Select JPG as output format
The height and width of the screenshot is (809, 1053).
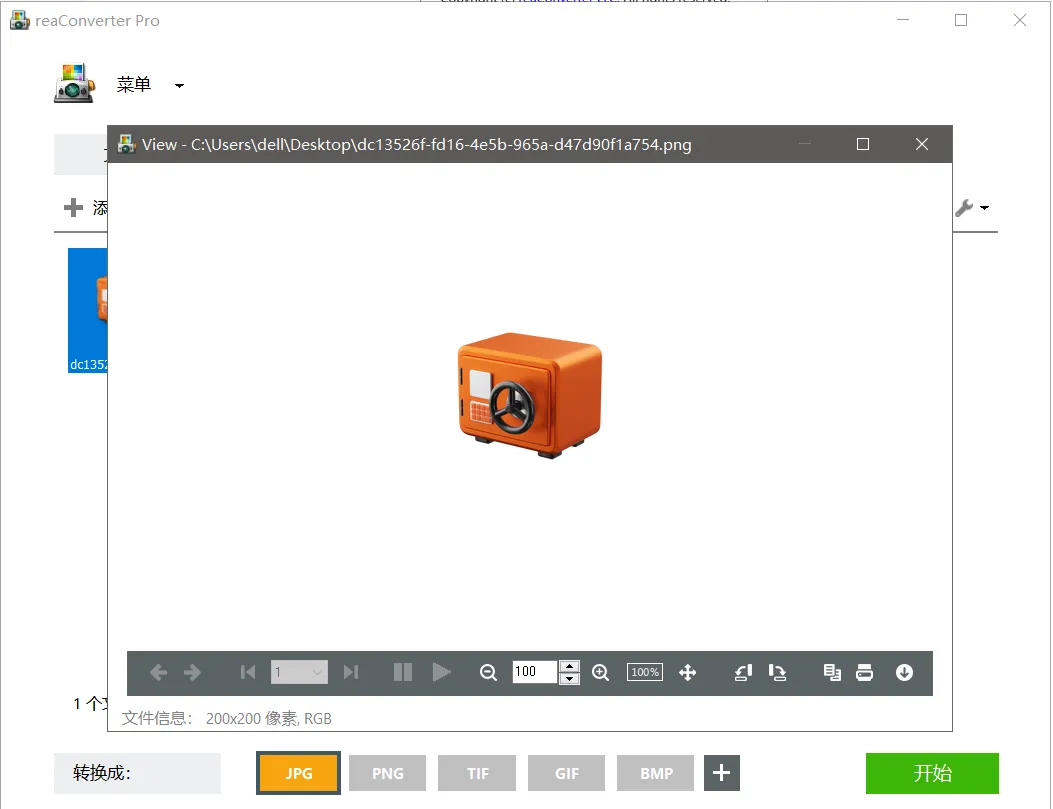point(299,773)
